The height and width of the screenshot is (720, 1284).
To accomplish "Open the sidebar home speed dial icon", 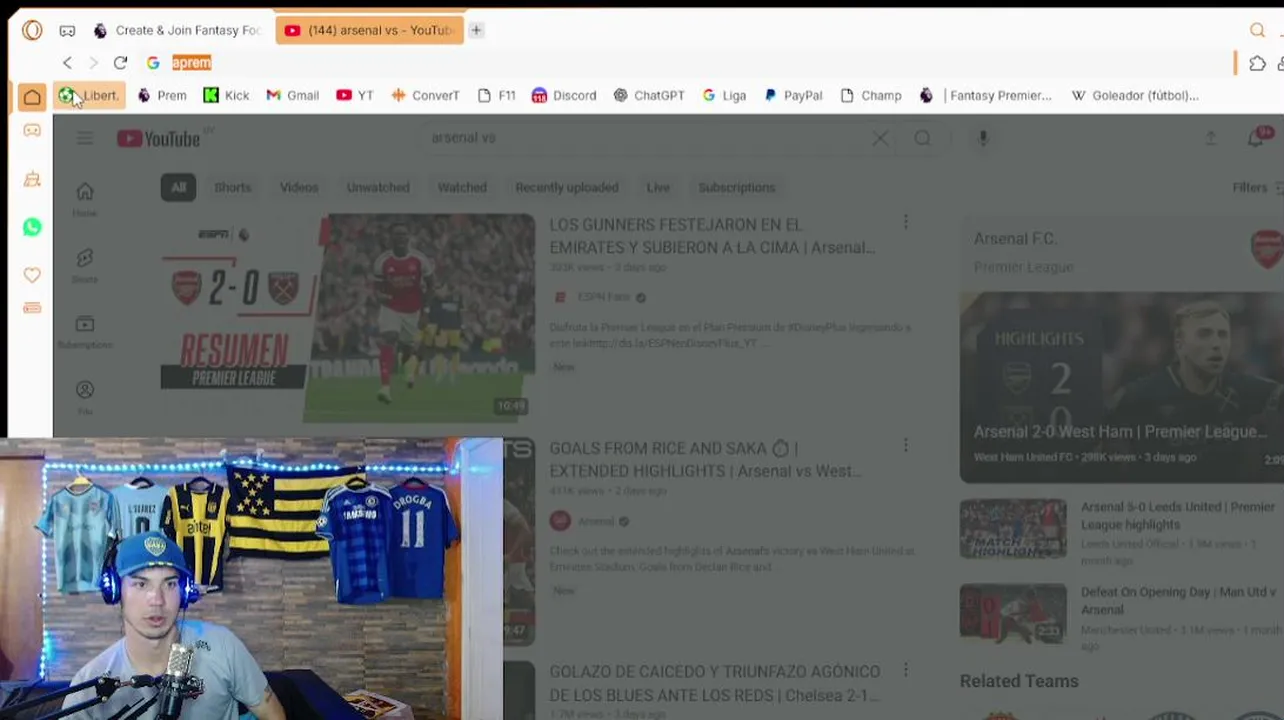I will pos(32,97).
